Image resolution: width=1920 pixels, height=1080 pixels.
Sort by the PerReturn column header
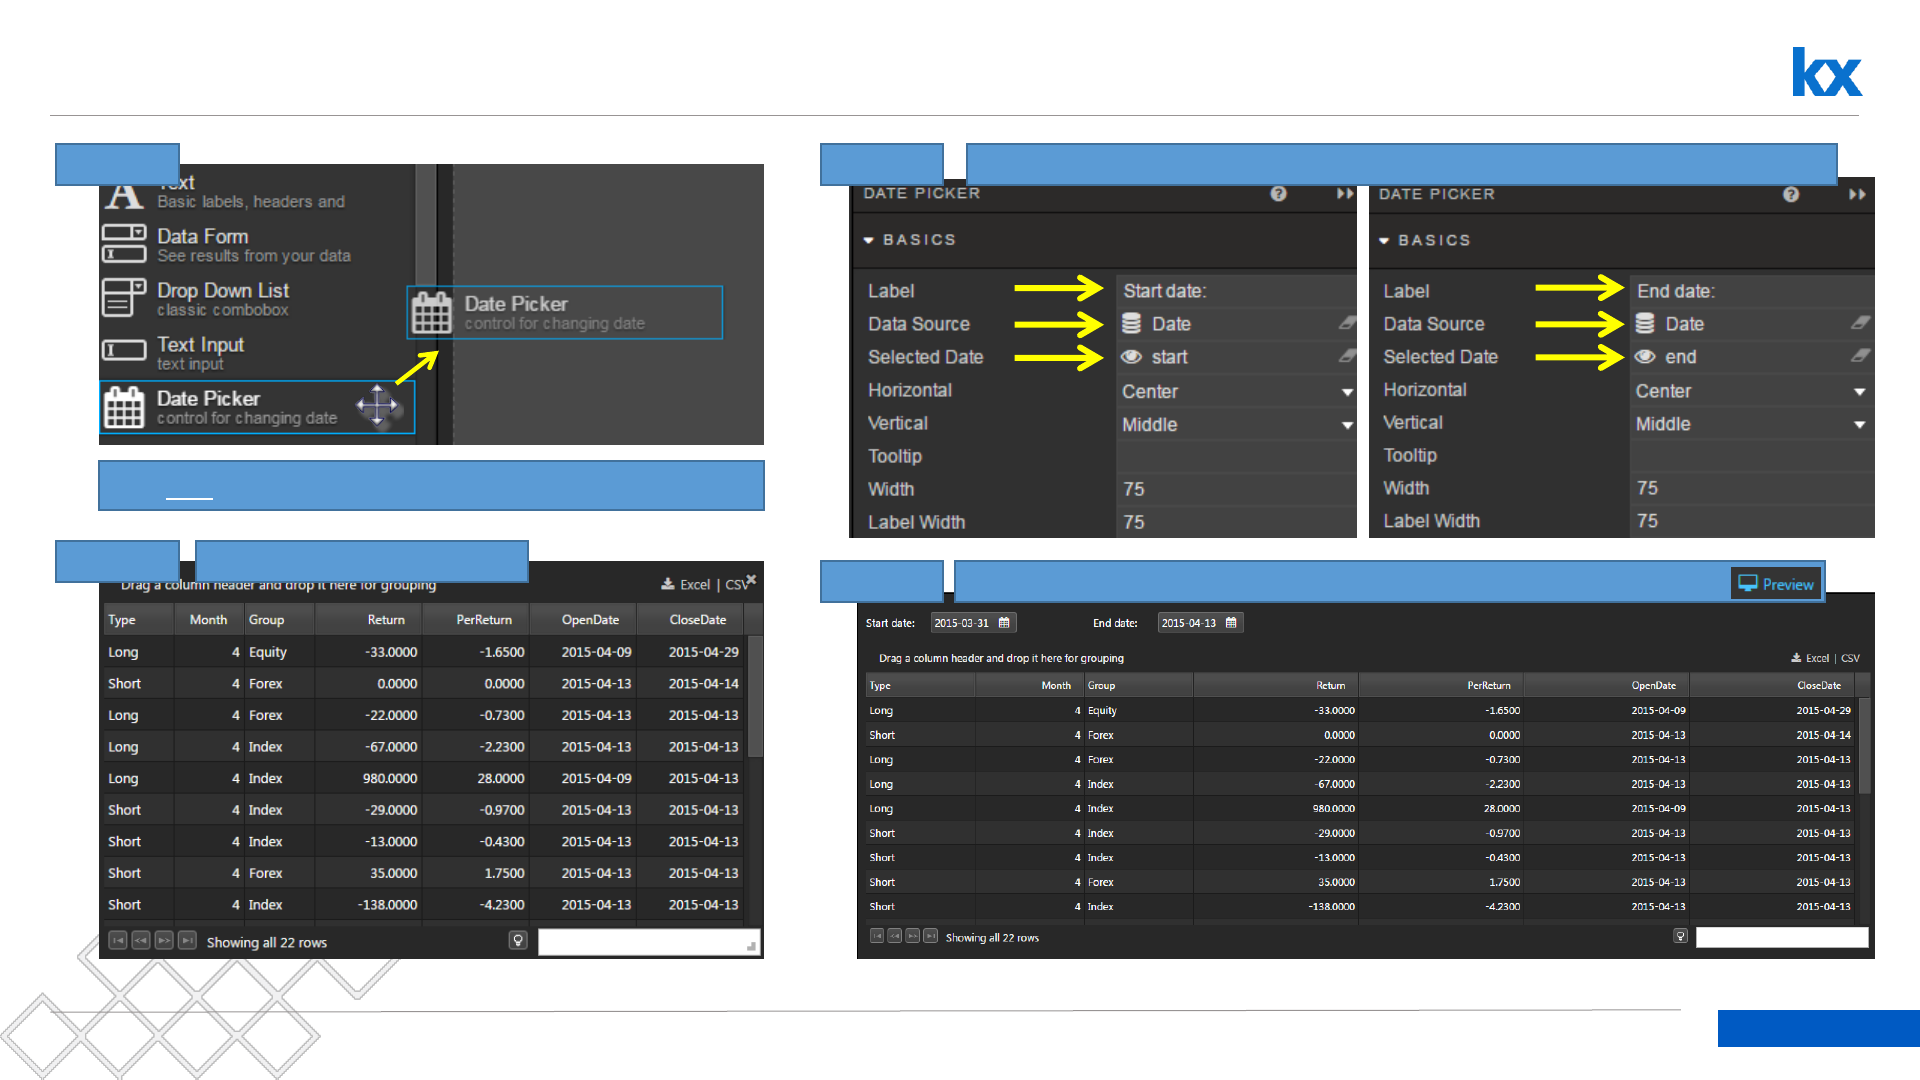point(484,620)
